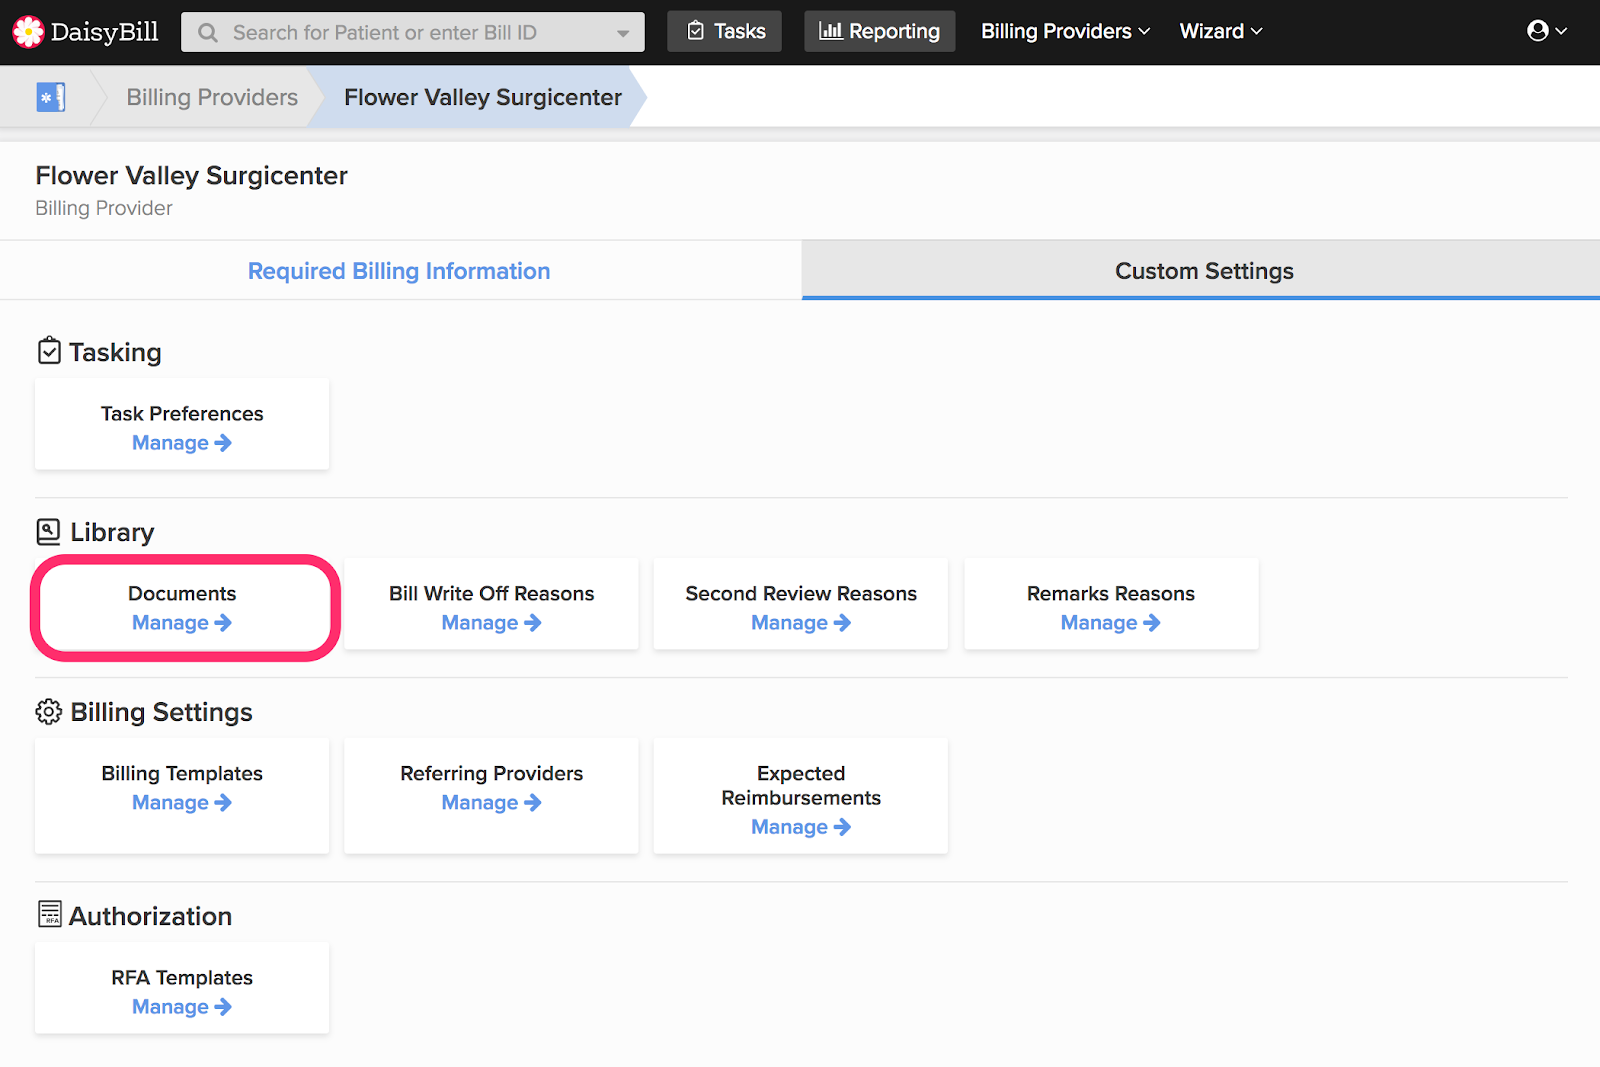1600x1067 pixels.
Task: Expand the Wizard menu
Action: (x=1221, y=31)
